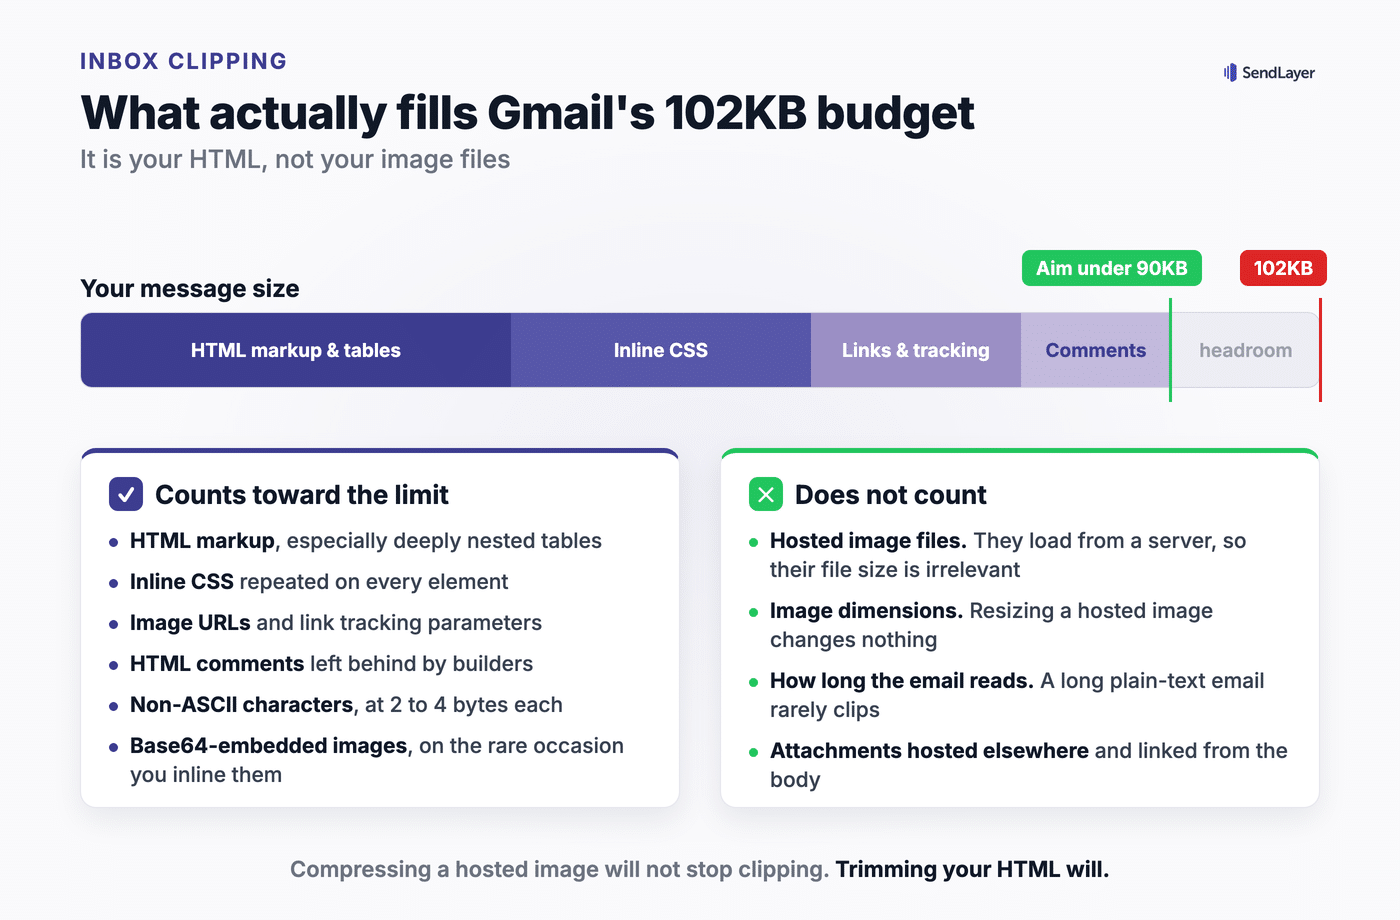1400x920 pixels.
Task: Click the green Aim under 90KB badge
Action: [x=1112, y=268]
